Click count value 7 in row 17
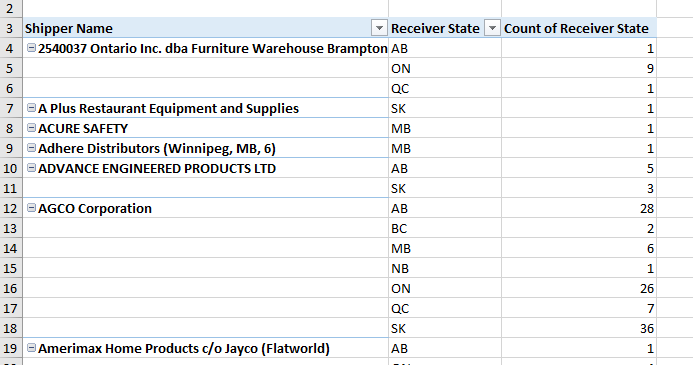Image resolution: width=693 pixels, height=365 pixels. pyautogui.click(x=579, y=308)
